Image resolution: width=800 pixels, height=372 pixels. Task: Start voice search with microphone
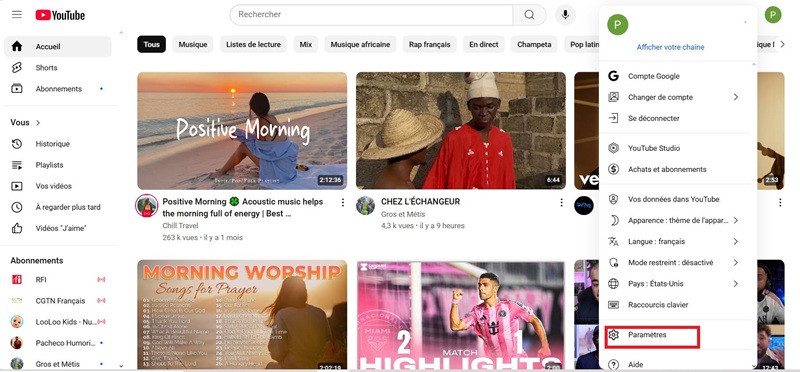point(565,15)
